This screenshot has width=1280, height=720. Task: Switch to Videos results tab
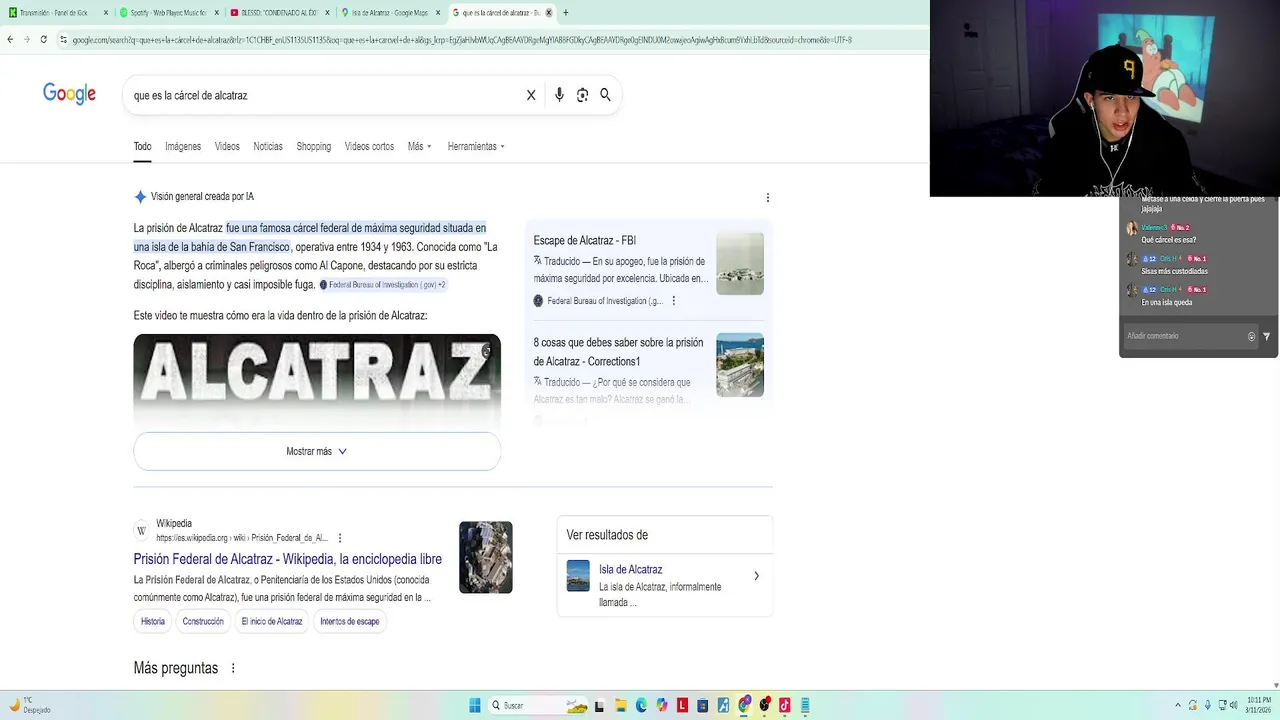tap(227, 147)
